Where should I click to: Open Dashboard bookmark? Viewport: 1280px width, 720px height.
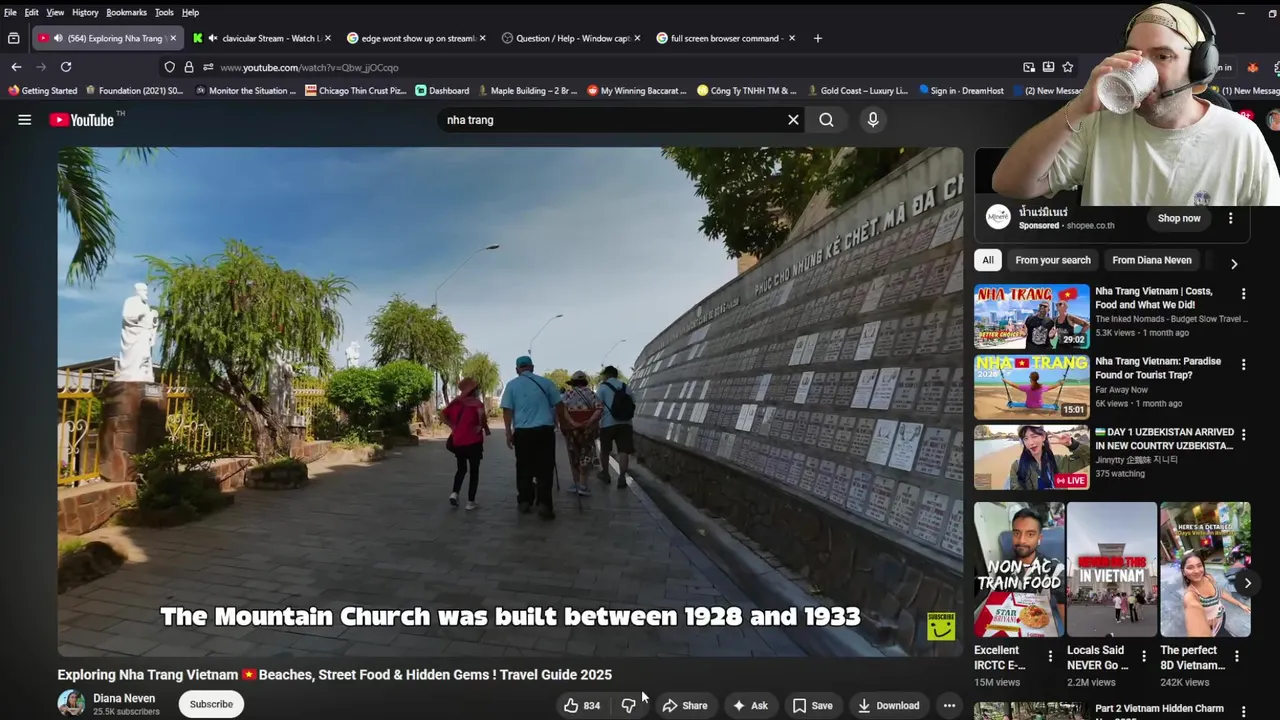[442, 90]
